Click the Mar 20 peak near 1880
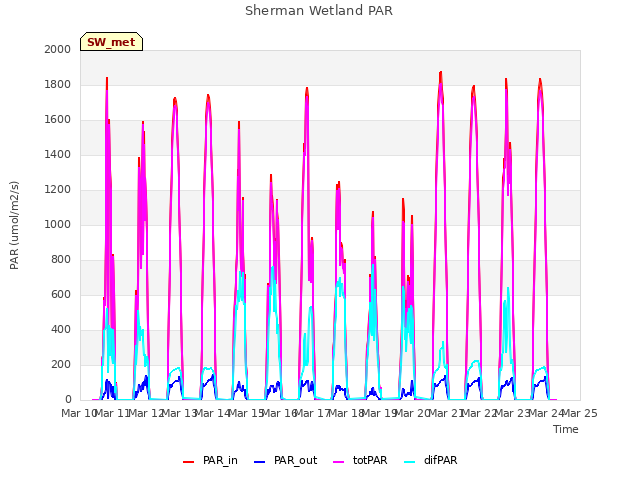640x480 pixels. (x=441, y=72)
